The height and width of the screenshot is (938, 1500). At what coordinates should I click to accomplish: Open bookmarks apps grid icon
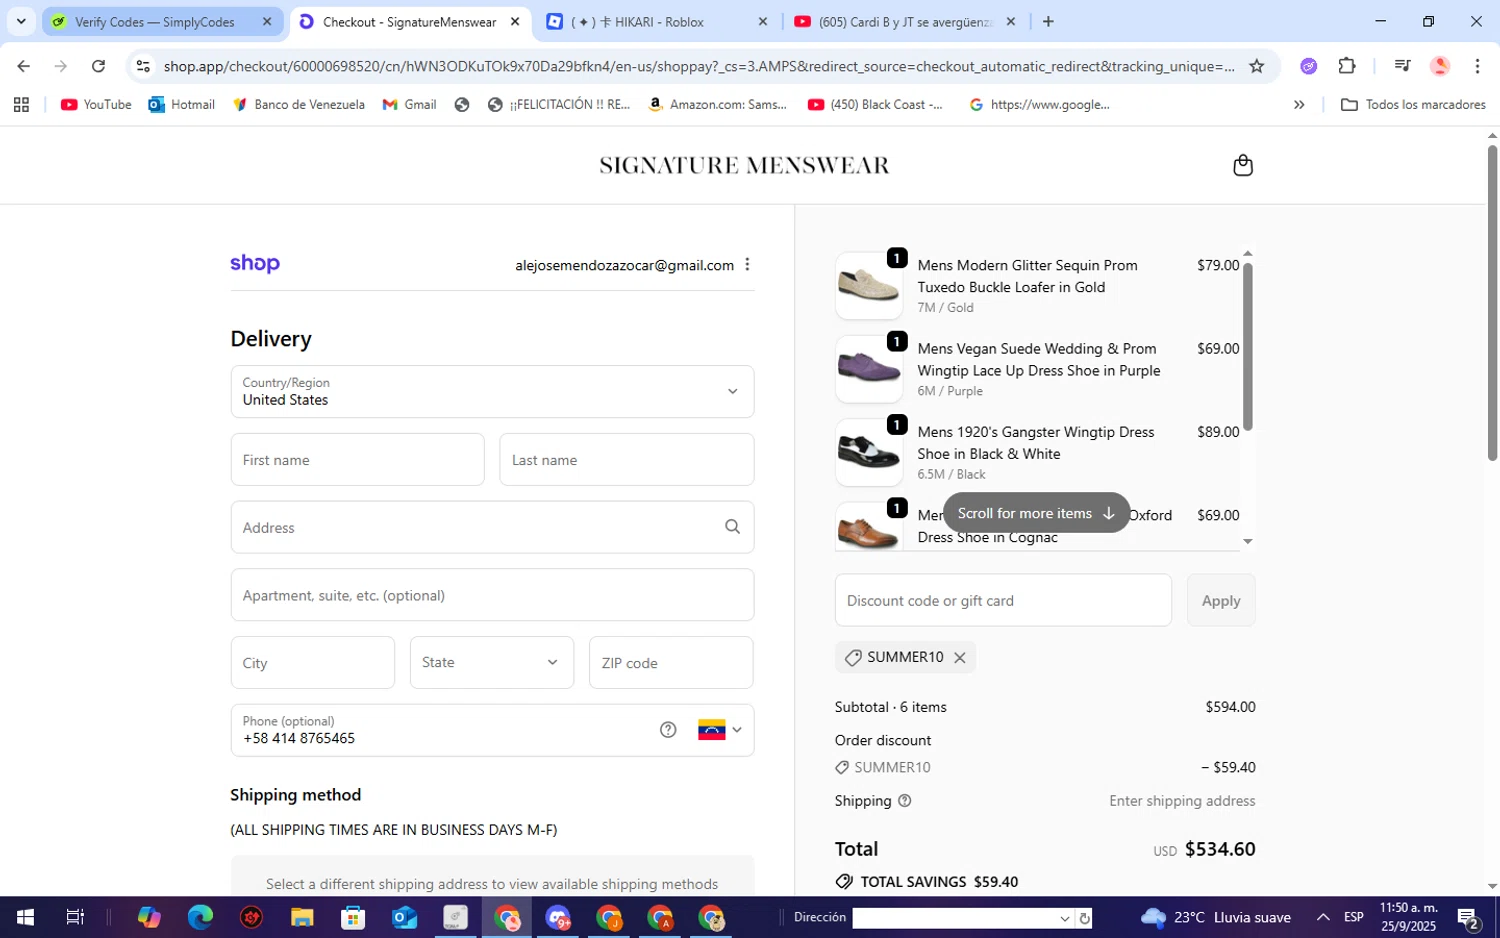[x=21, y=104]
